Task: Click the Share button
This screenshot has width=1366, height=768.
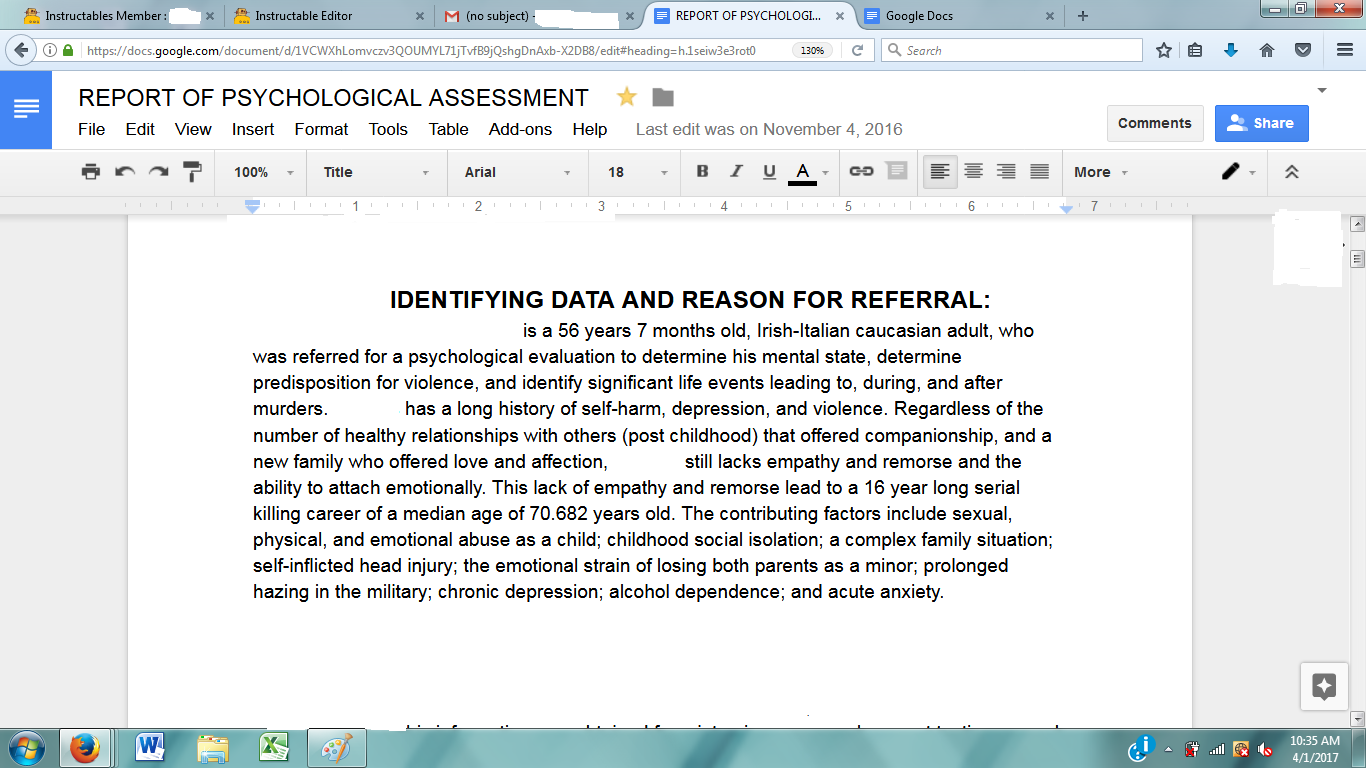Action: [1261, 122]
